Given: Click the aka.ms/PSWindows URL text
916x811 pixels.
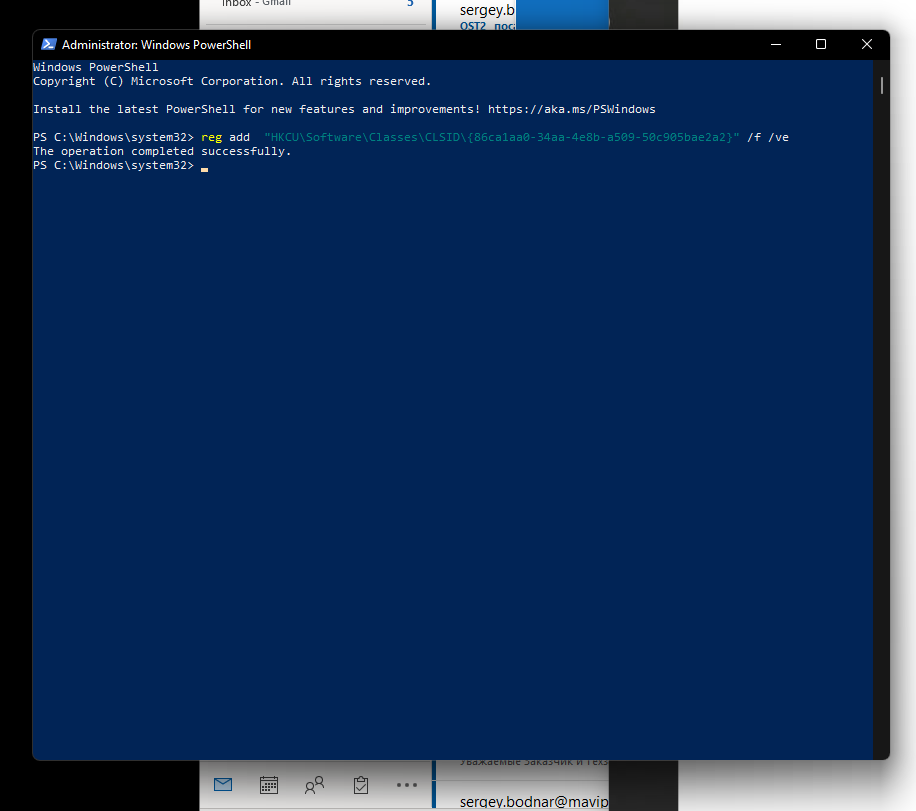Looking at the screenshot, I should tap(571, 109).
